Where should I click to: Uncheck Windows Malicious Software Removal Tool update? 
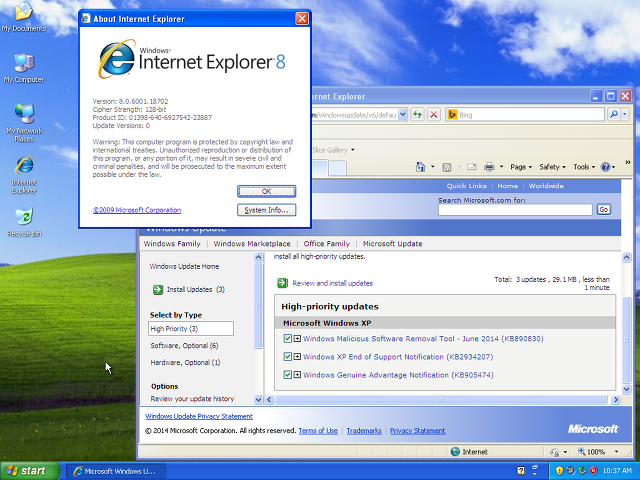tap(288, 338)
